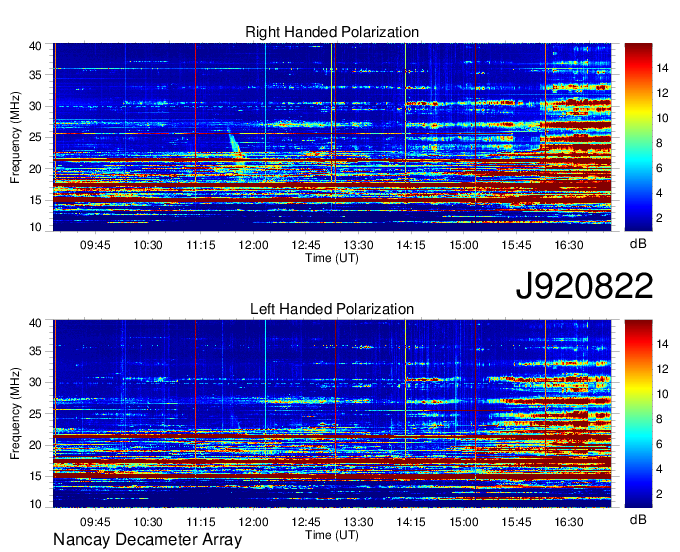Click 'Frequency (MHz)' axis label of Left Handed plot
The image size is (680, 552).
point(15,414)
